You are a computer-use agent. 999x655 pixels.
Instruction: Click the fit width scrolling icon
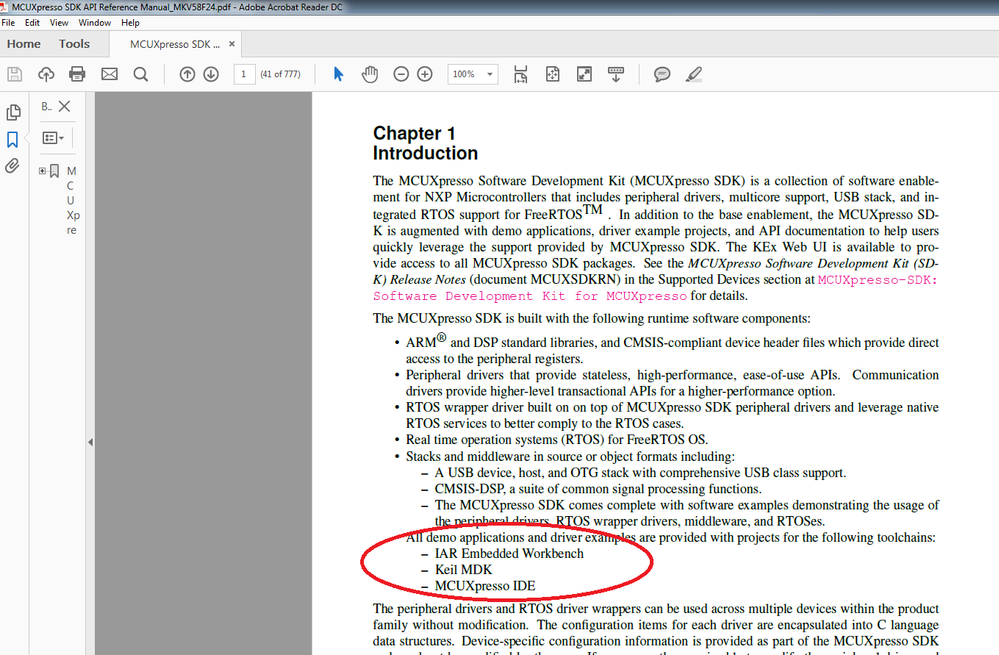[x=521, y=75]
